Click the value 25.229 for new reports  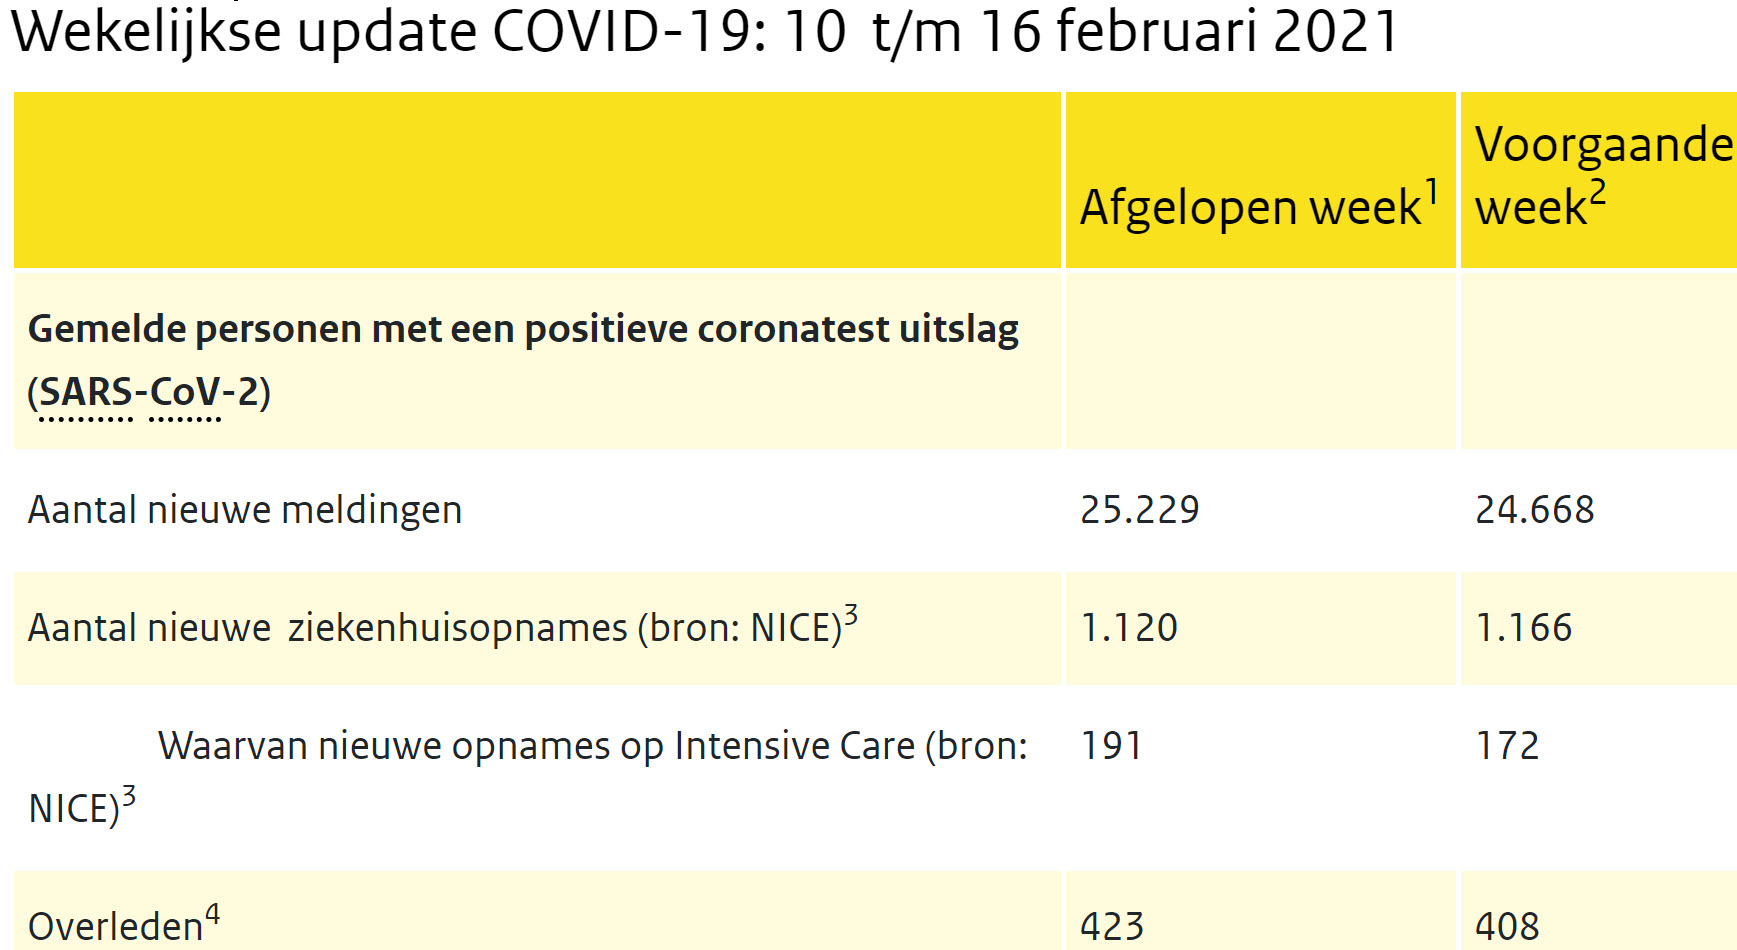pos(1139,510)
